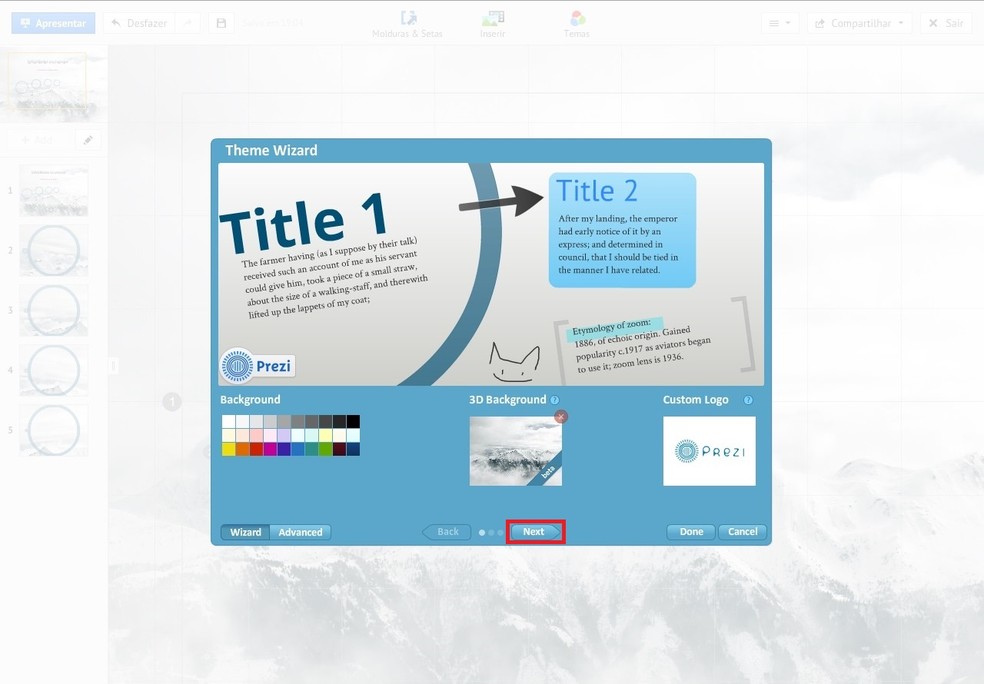Switch to the Wizard mode tab

(245, 532)
